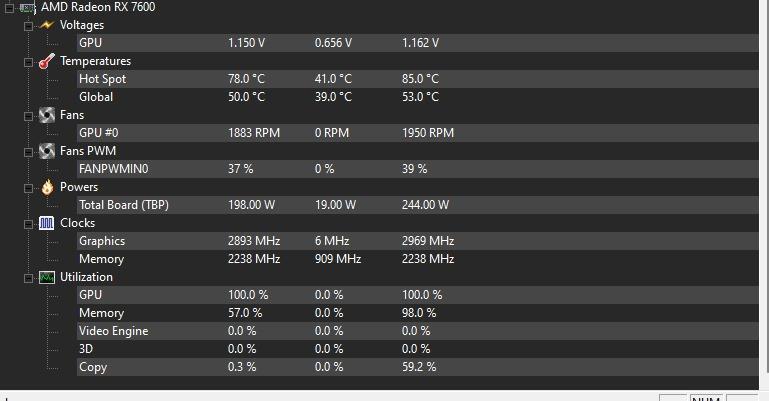Viewport: 769px width, 401px height.
Task: Click the blue waveform Clocks icon
Action: point(47,223)
